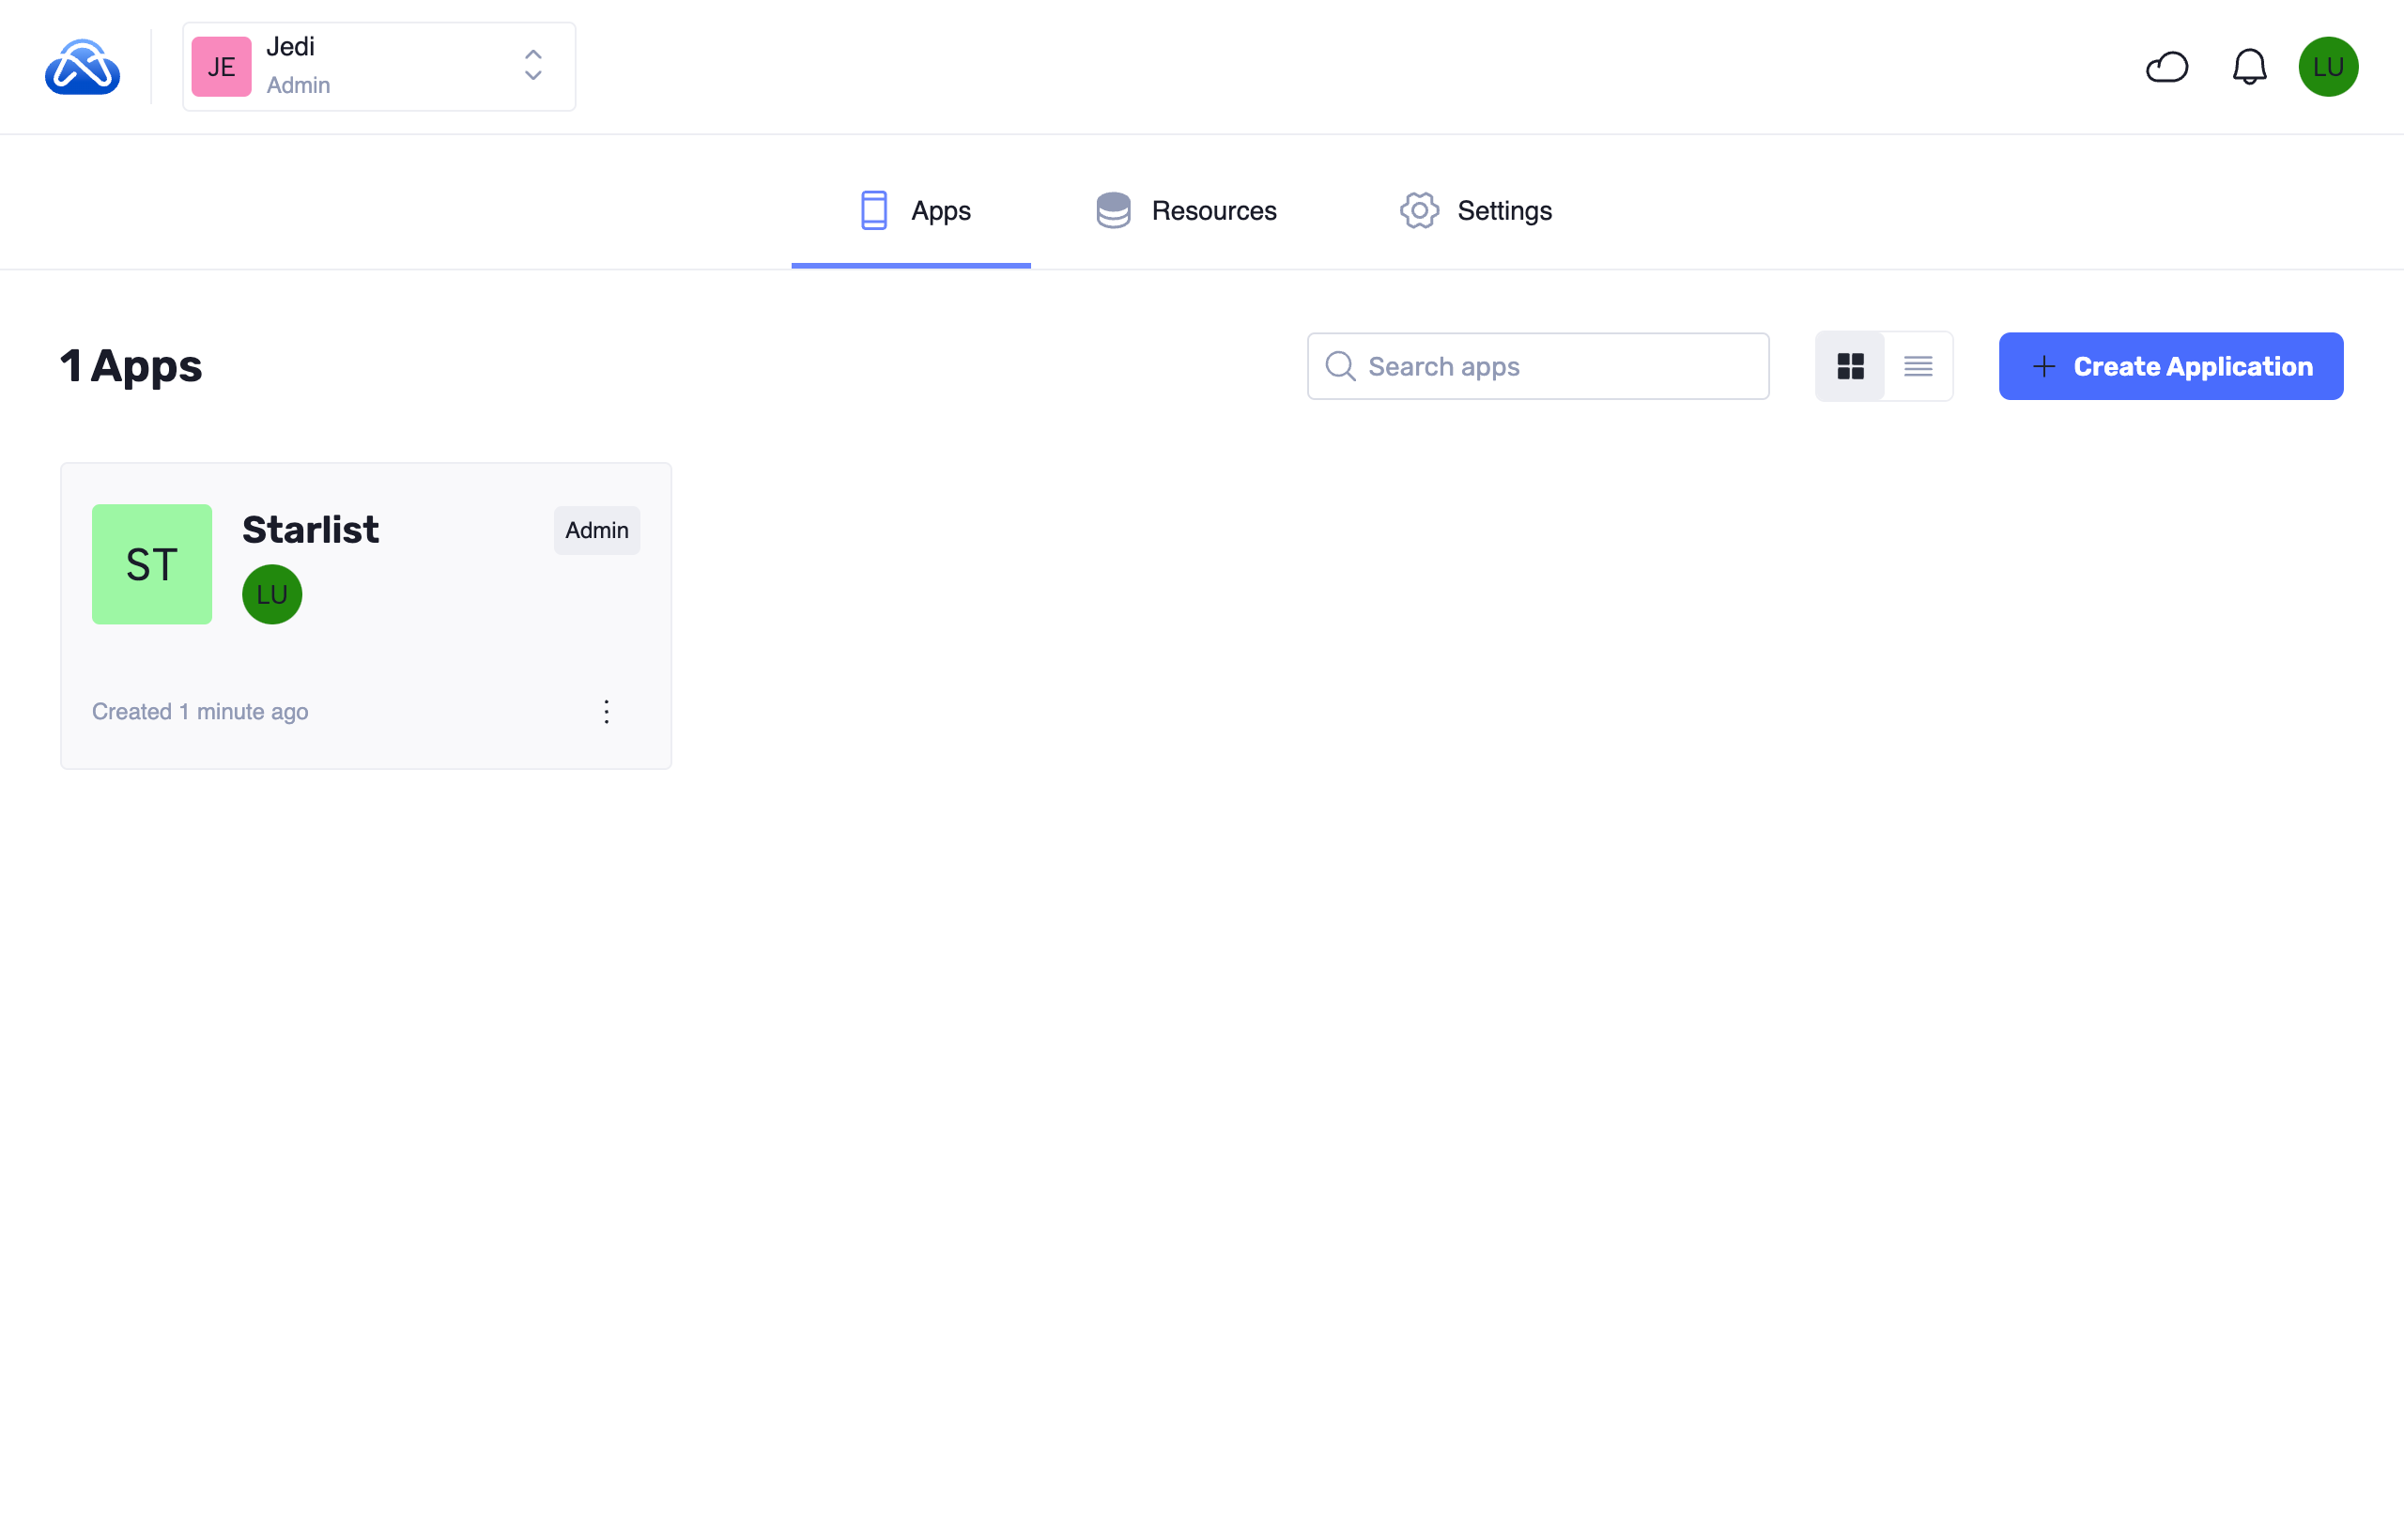
Task: Click the Admin badge on Starlist
Action: (597, 530)
